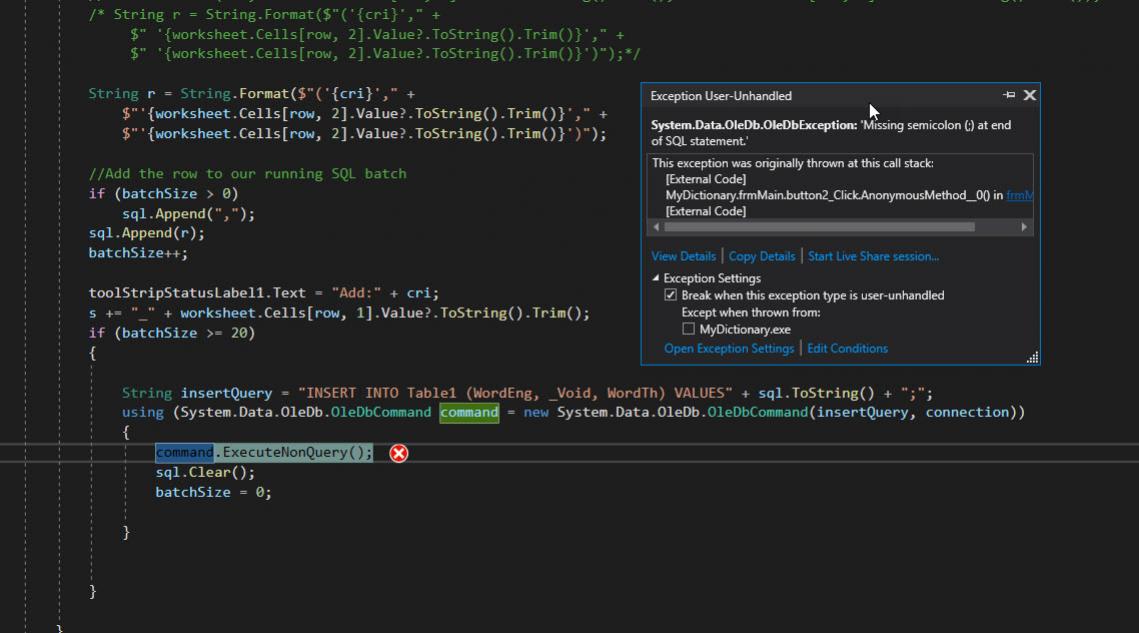Click the '//Add the row to our running SQL batch' comment
This screenshot has height=633, width=1139.
click(x=247, y=174)
